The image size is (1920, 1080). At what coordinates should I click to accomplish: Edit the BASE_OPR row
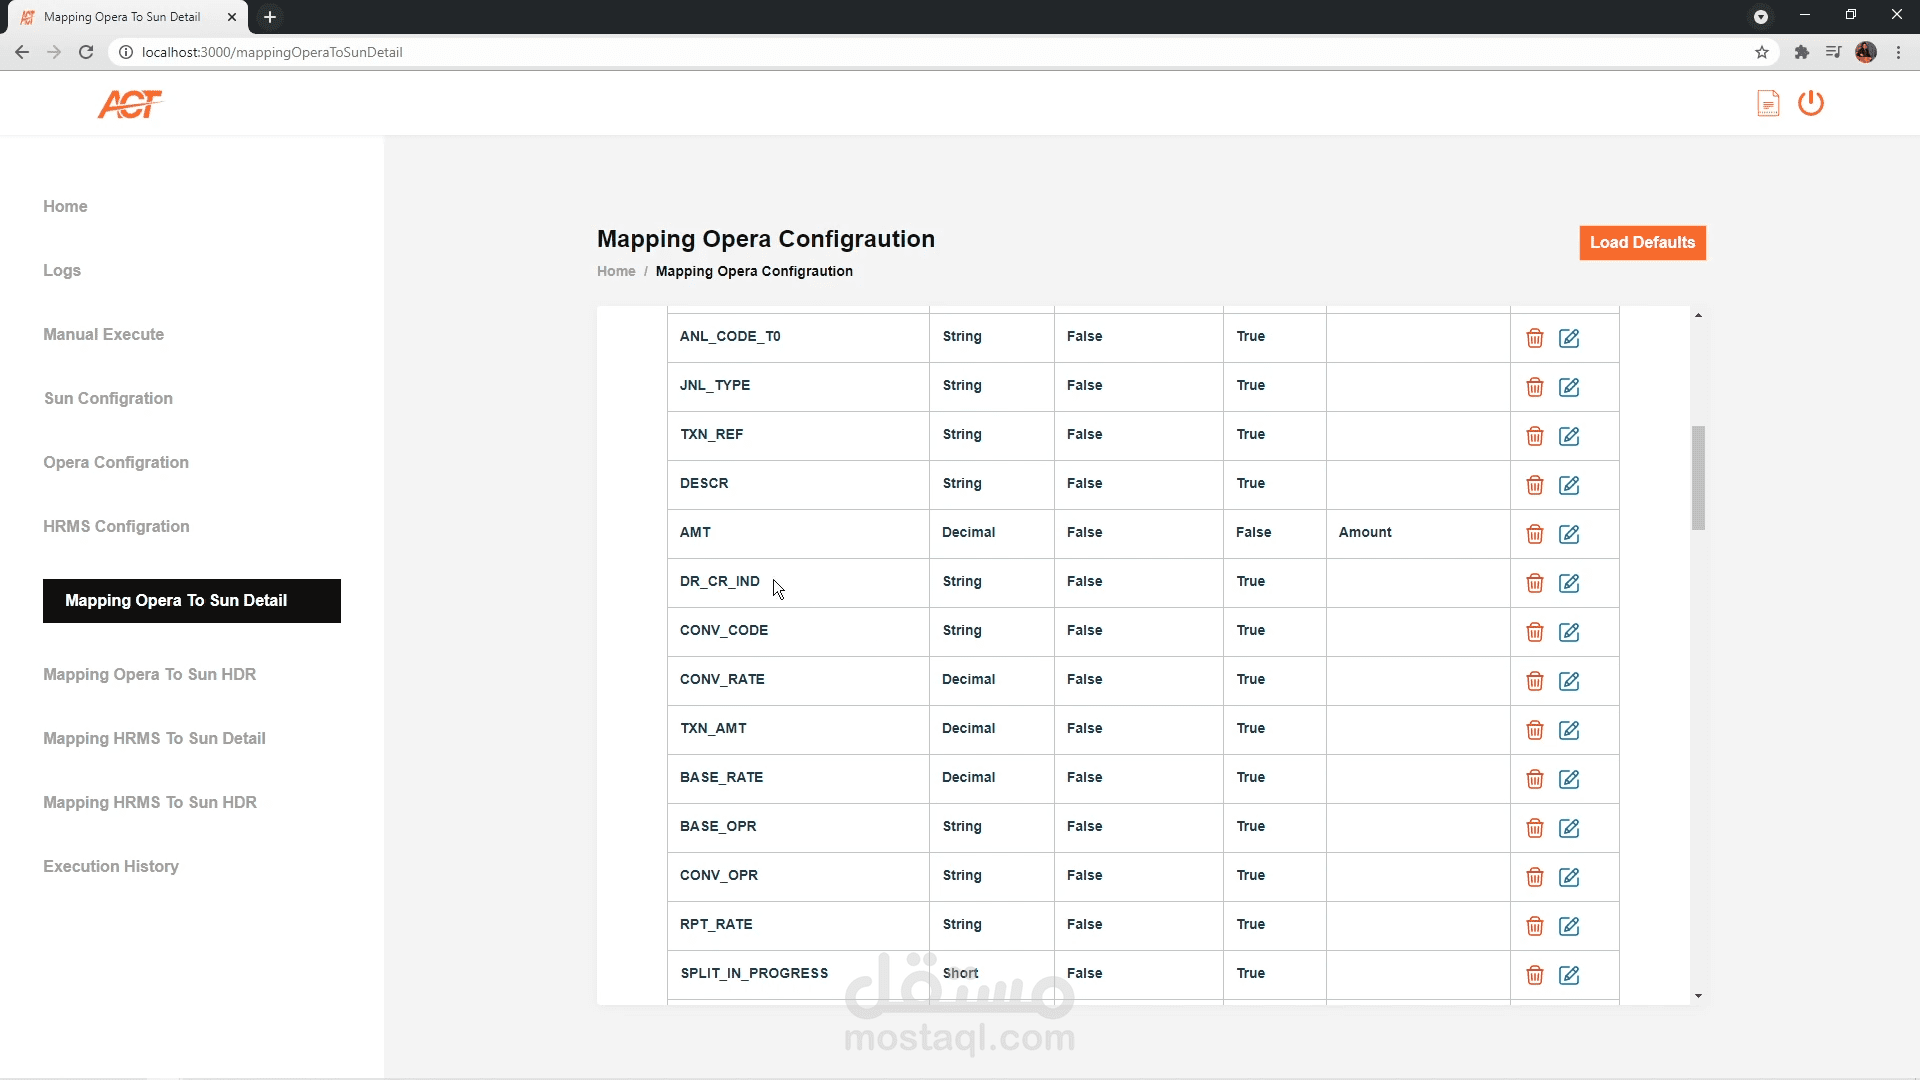click(1569, 828)
